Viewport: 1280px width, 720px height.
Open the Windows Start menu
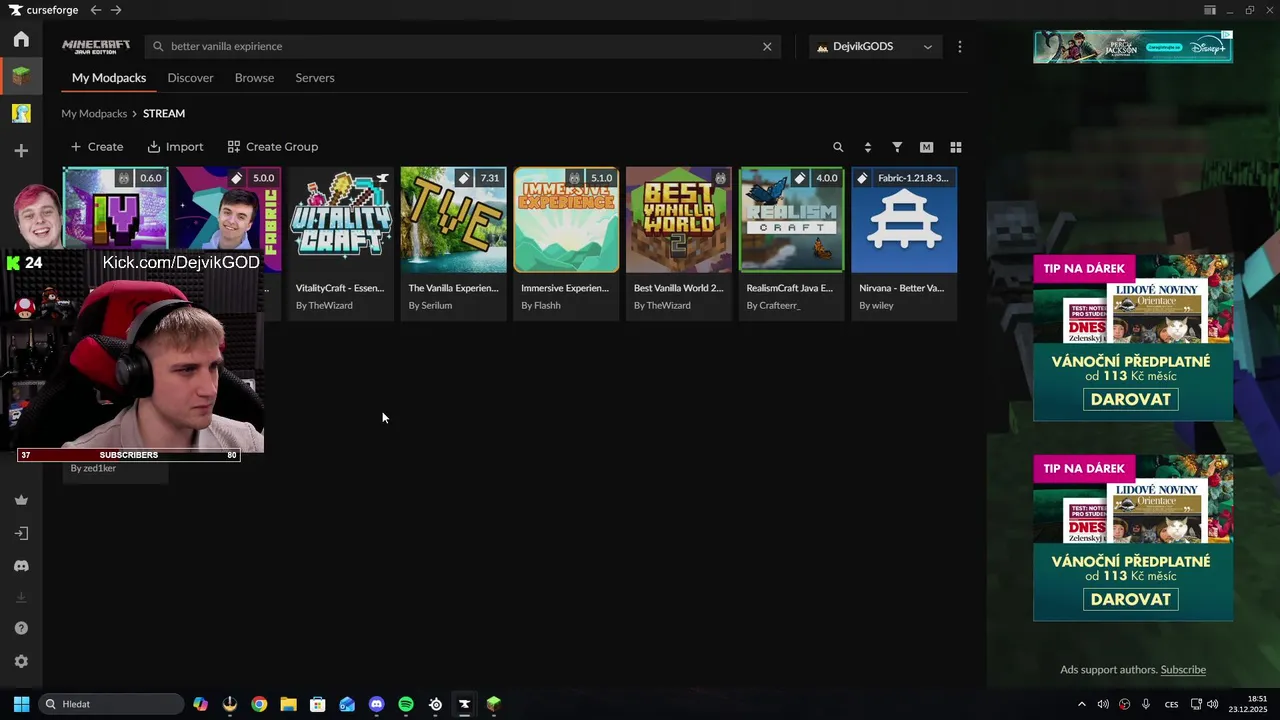(21, 704)
